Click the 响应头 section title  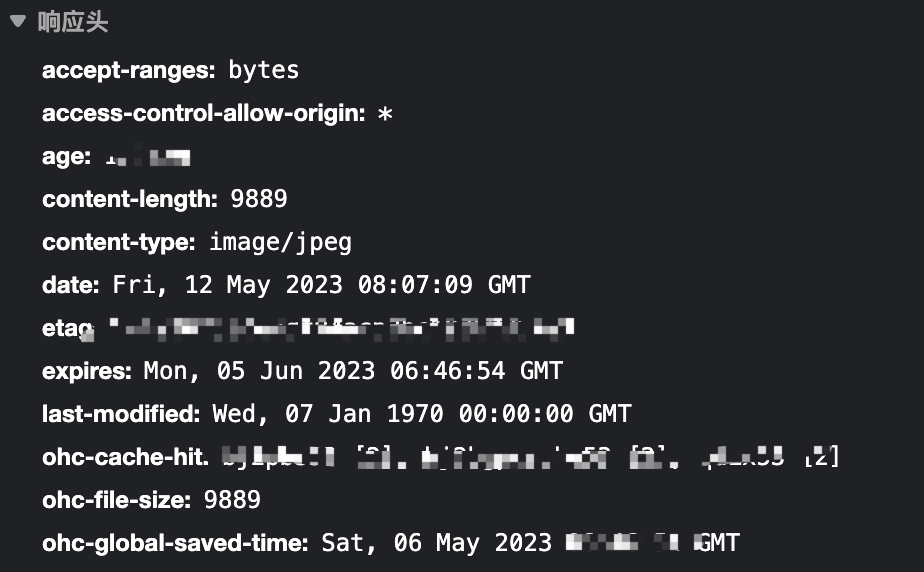72,22
